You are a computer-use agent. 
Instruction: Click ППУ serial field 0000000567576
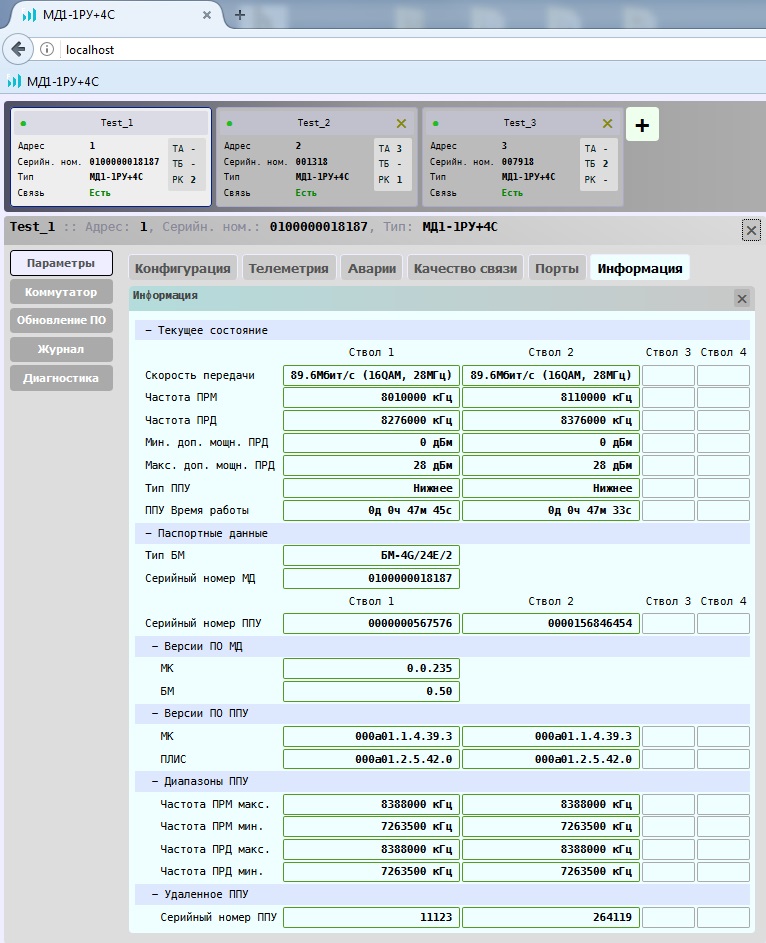(371, 623)
